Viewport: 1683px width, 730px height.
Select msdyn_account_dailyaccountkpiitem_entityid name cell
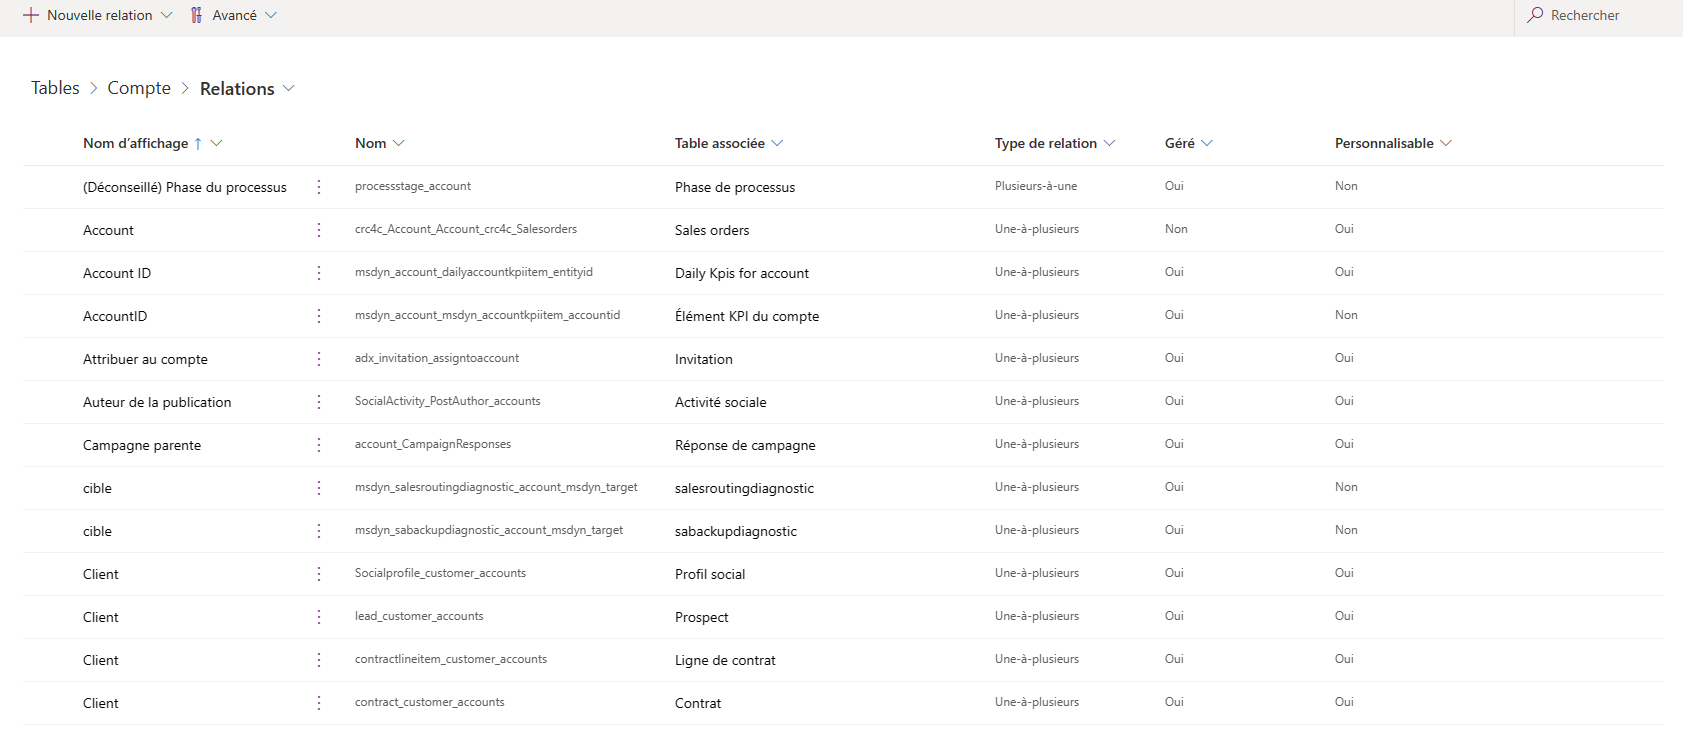click(474, 272)
